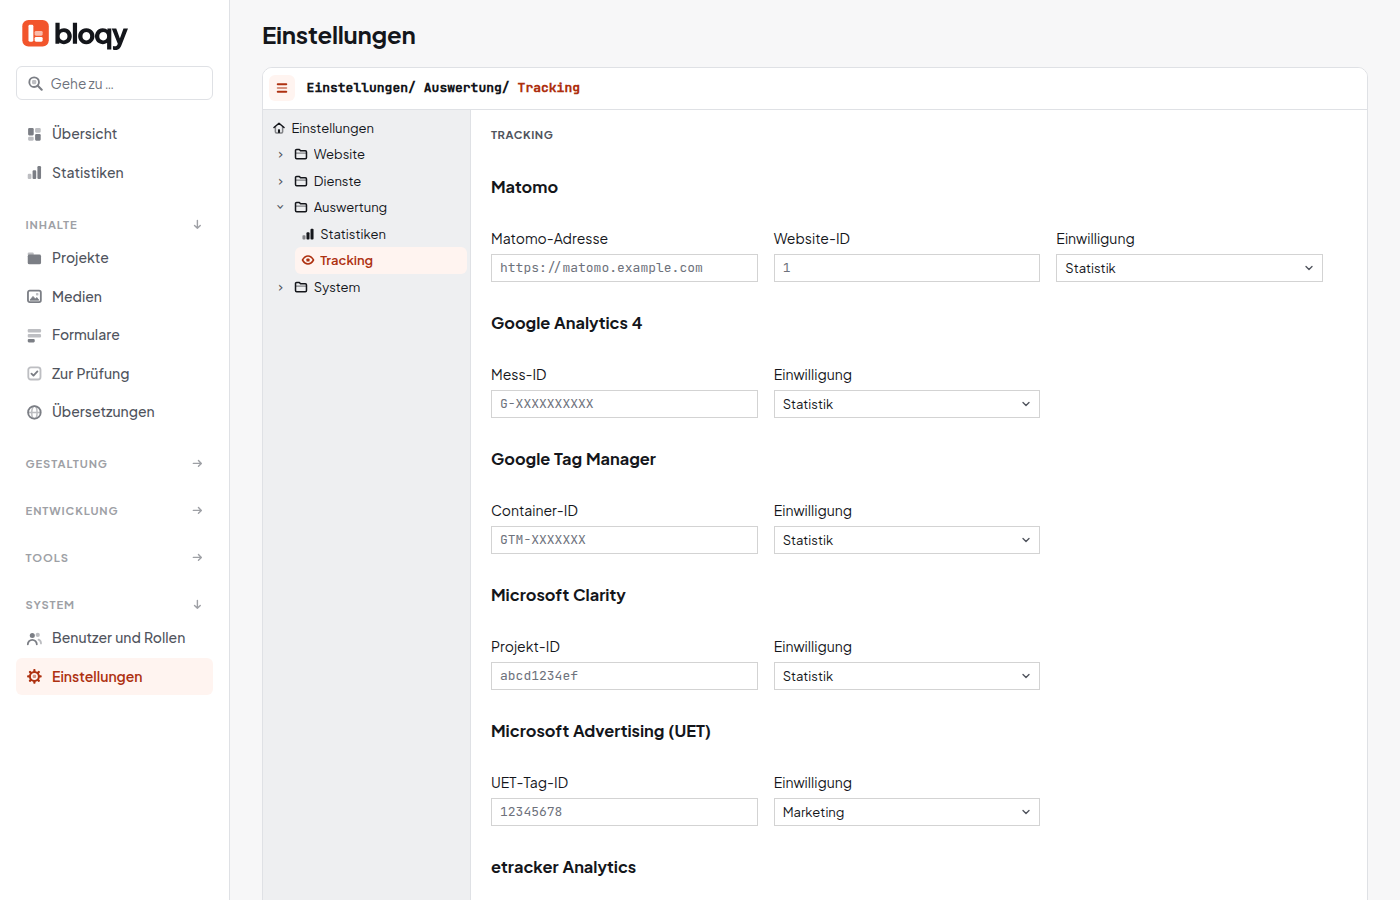1400x900 pixels.
Task: Click the Projekte folder icon
Action: point(34,258)
